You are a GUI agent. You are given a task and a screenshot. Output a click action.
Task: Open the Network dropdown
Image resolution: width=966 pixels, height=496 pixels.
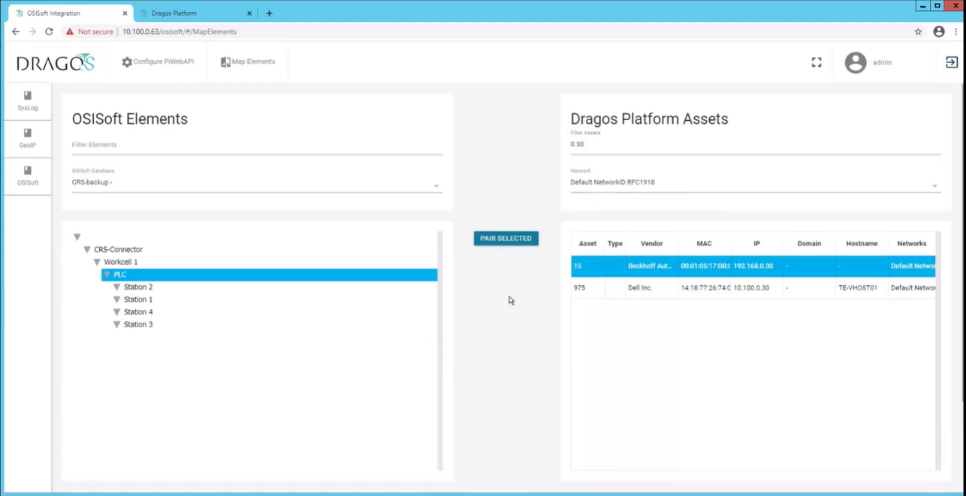click(755, 182)
